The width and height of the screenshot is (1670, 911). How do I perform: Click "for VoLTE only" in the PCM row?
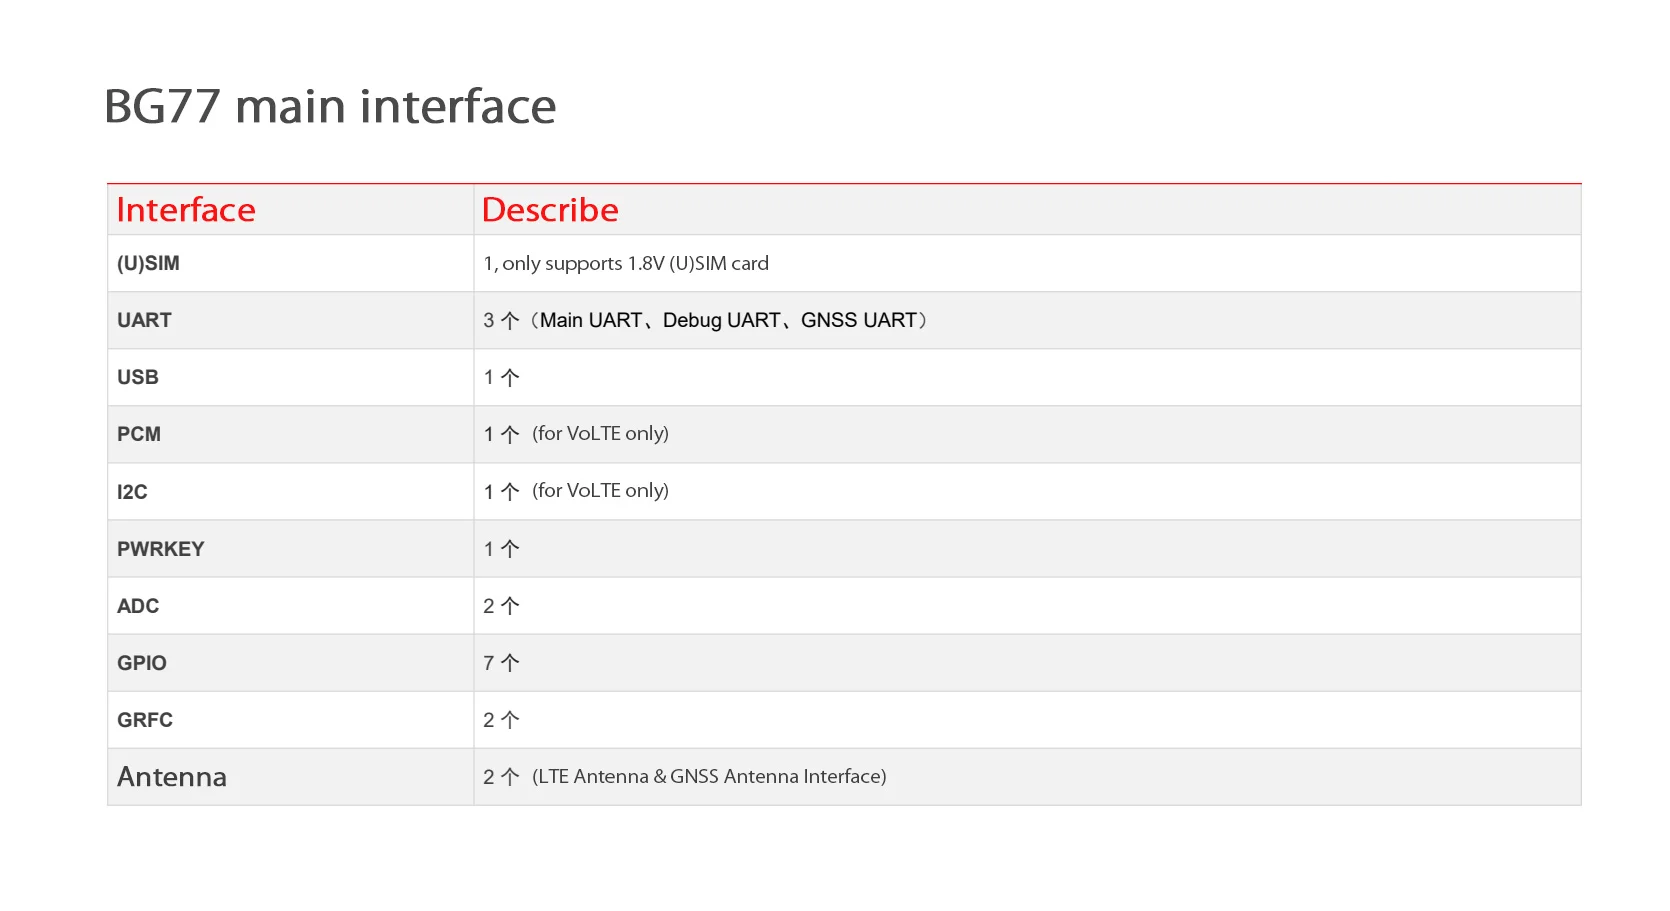[600, 434]
